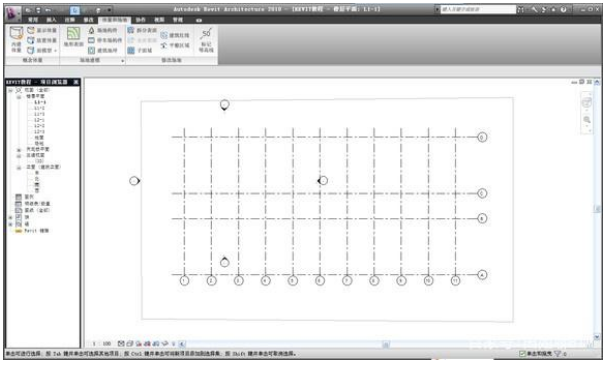Open the Collaborate ribbon tab
Viewport: 612px width, 365px height.
[x=141, y=20]
